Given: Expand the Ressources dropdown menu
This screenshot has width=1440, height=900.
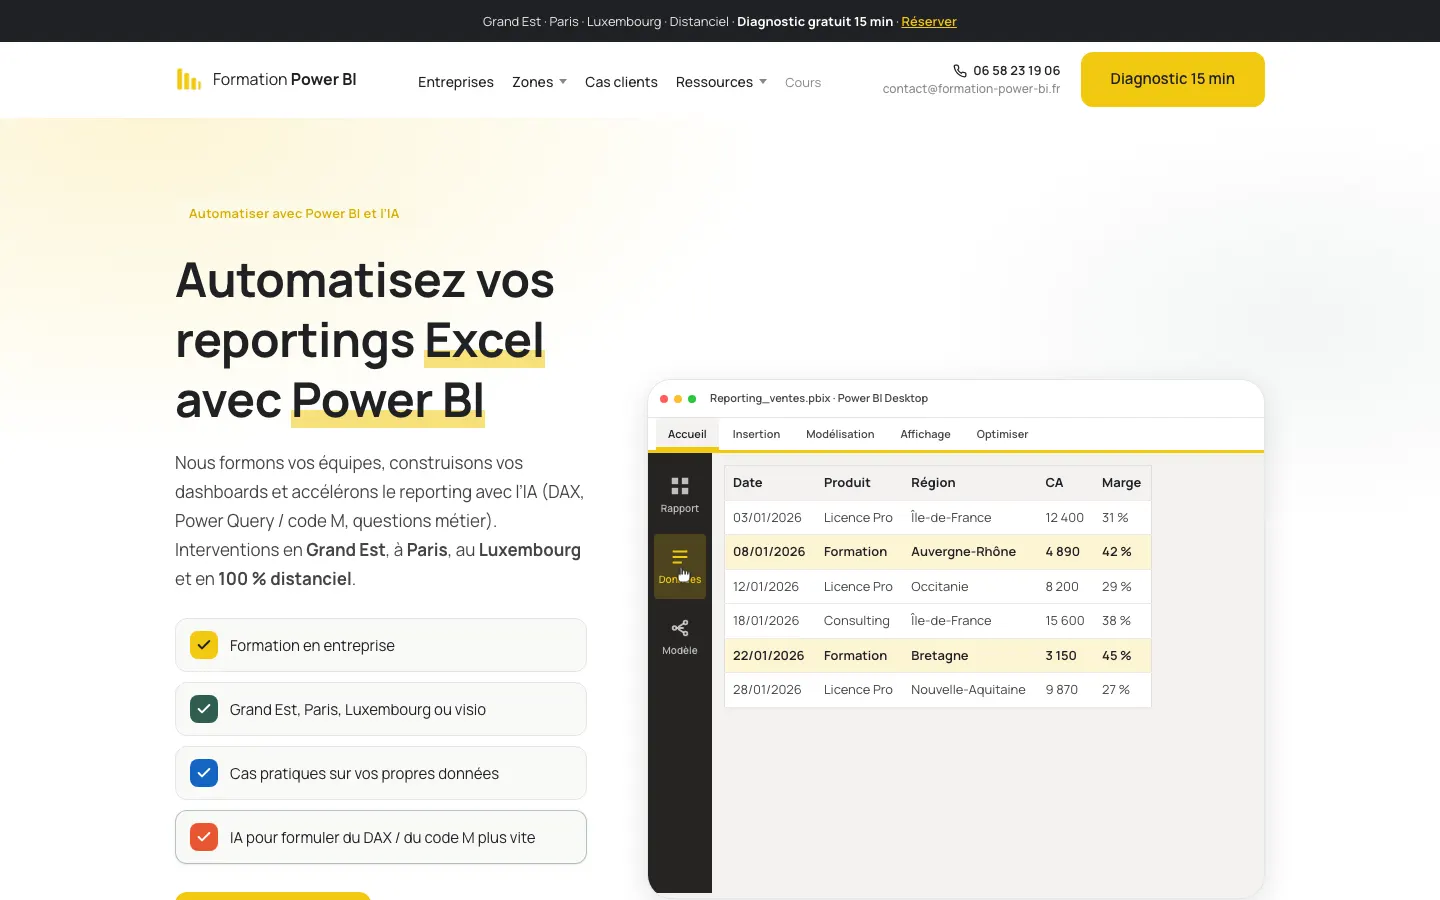Looking at the screenshot, I should pos(721,82).
